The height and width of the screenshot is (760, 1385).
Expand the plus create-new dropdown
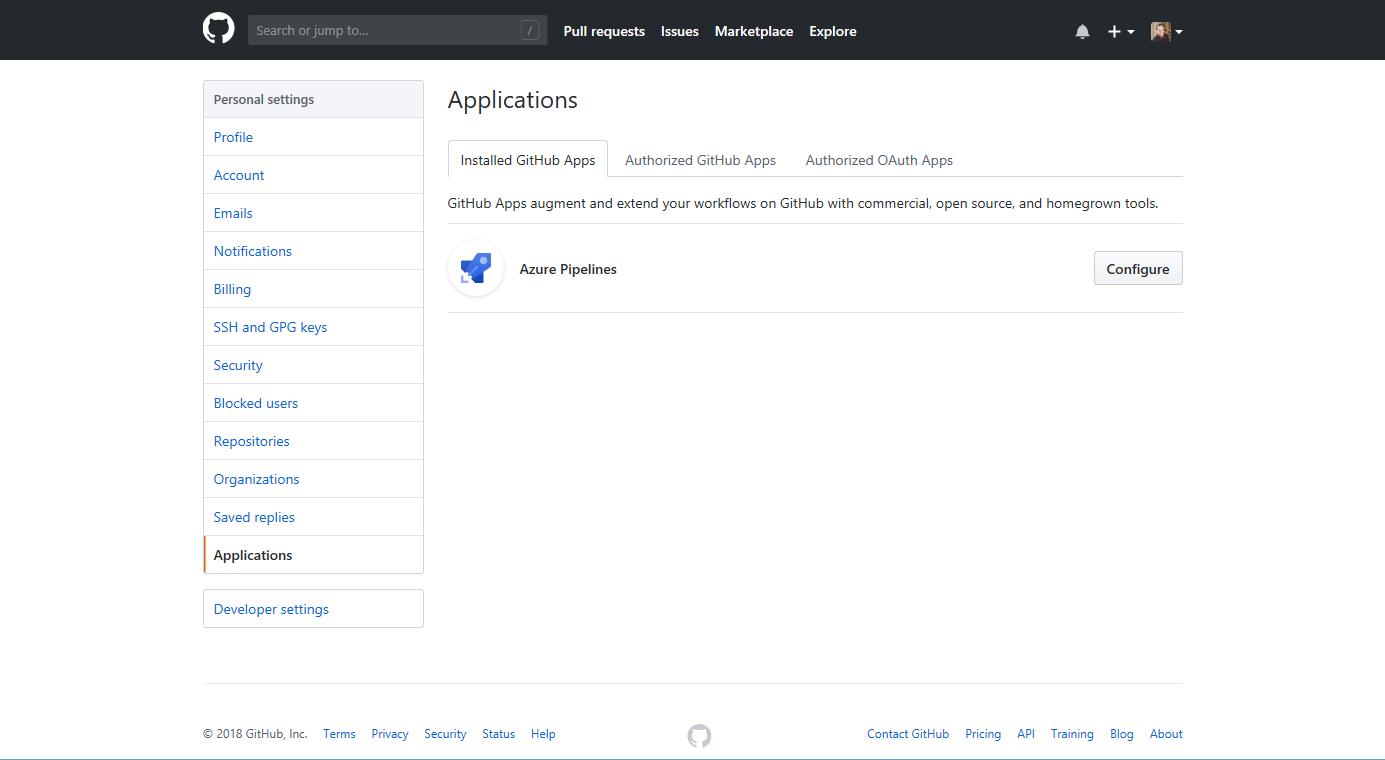(x=1120, y=32)
